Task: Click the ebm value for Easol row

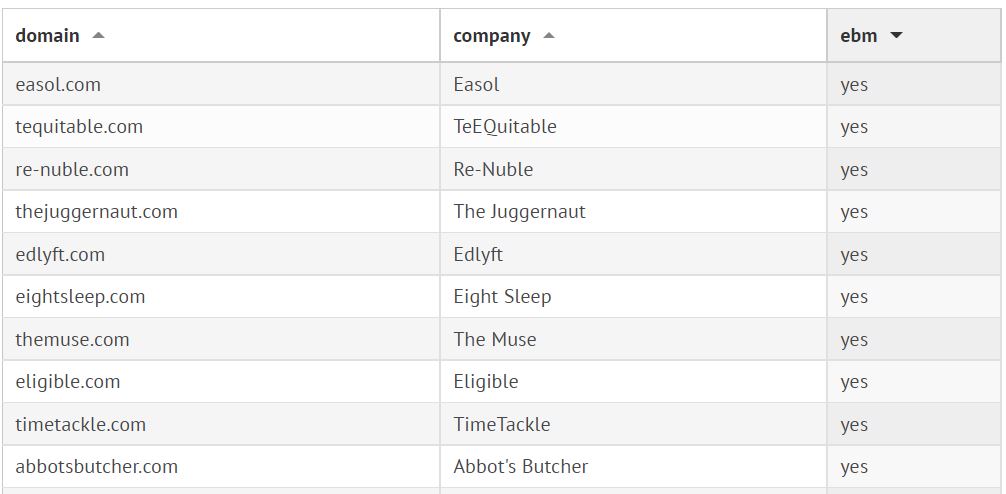Action: click(x=854, y=85)
